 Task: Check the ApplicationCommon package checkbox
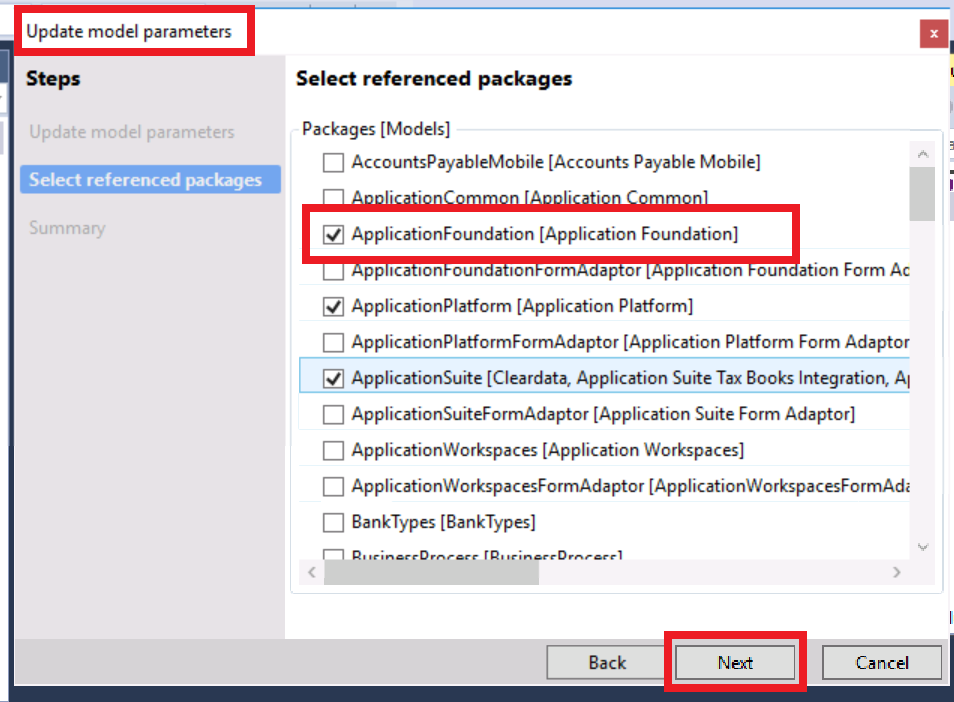(x=333, y=198)
